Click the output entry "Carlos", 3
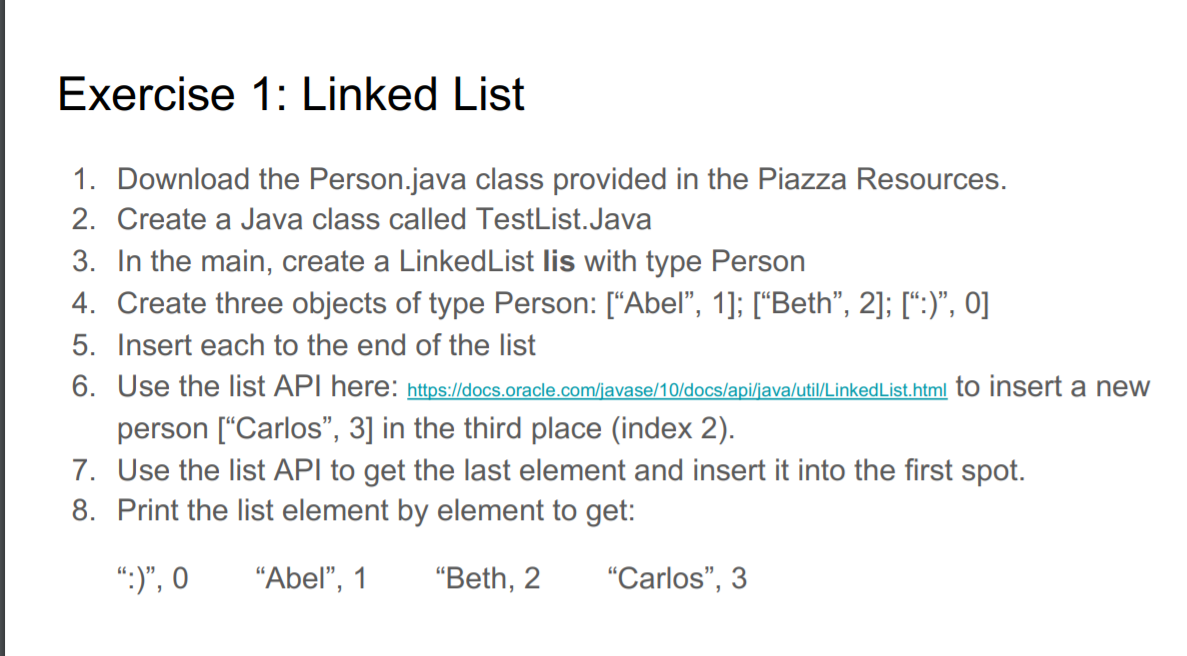This screenshot has width=1187, height=656. pos(677,579)
